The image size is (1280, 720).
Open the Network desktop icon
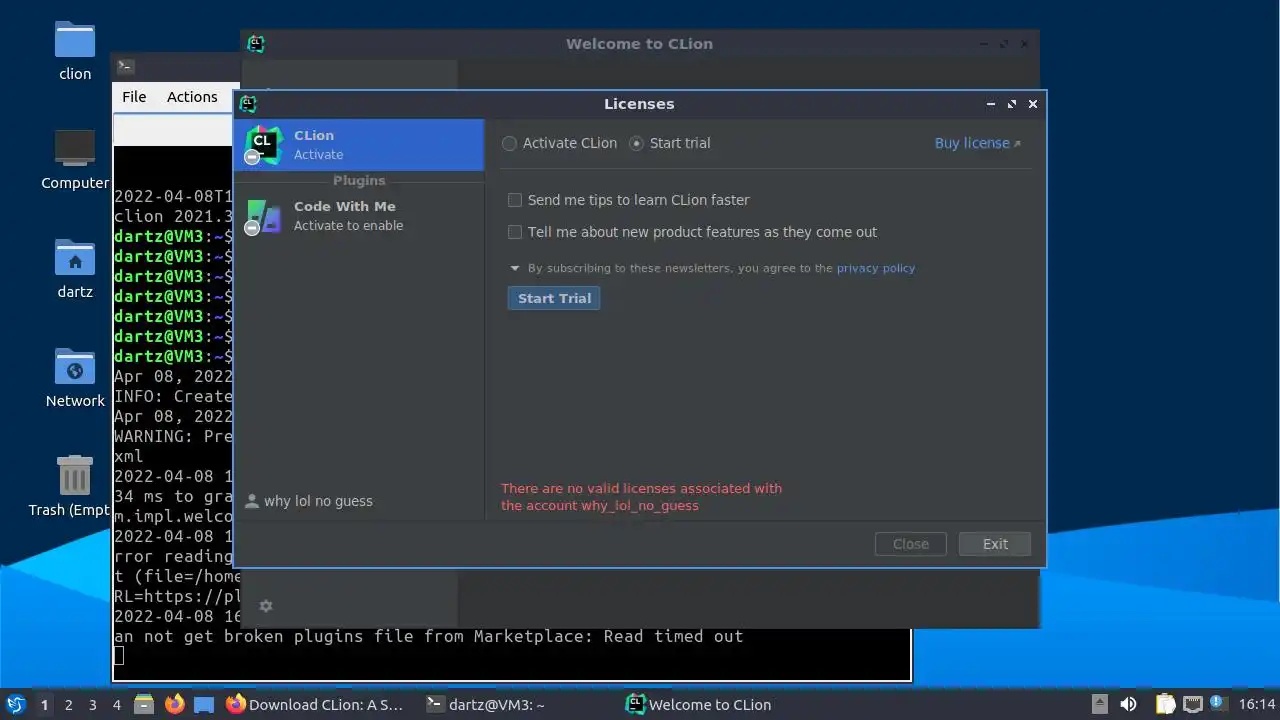tap(75, 378)
